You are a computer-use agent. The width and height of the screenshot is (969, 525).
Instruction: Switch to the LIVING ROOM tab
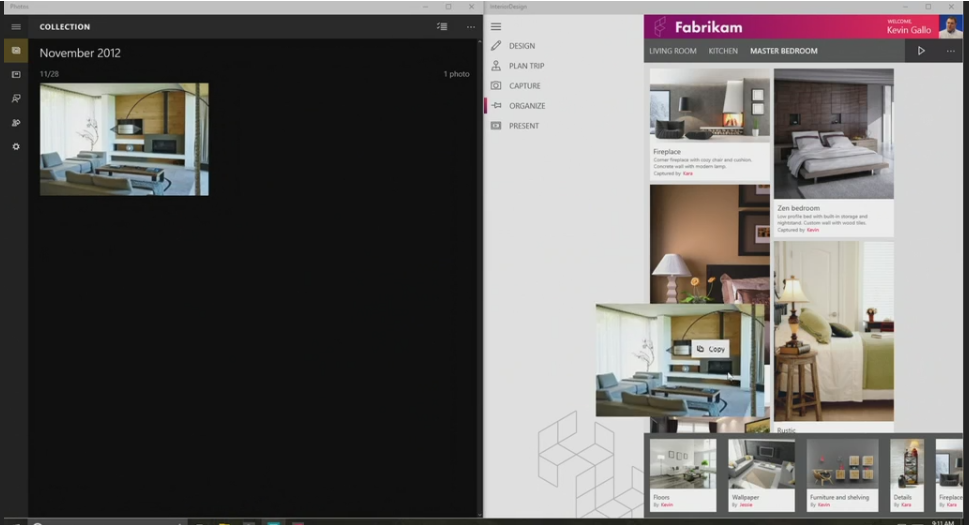coord(672,51)
